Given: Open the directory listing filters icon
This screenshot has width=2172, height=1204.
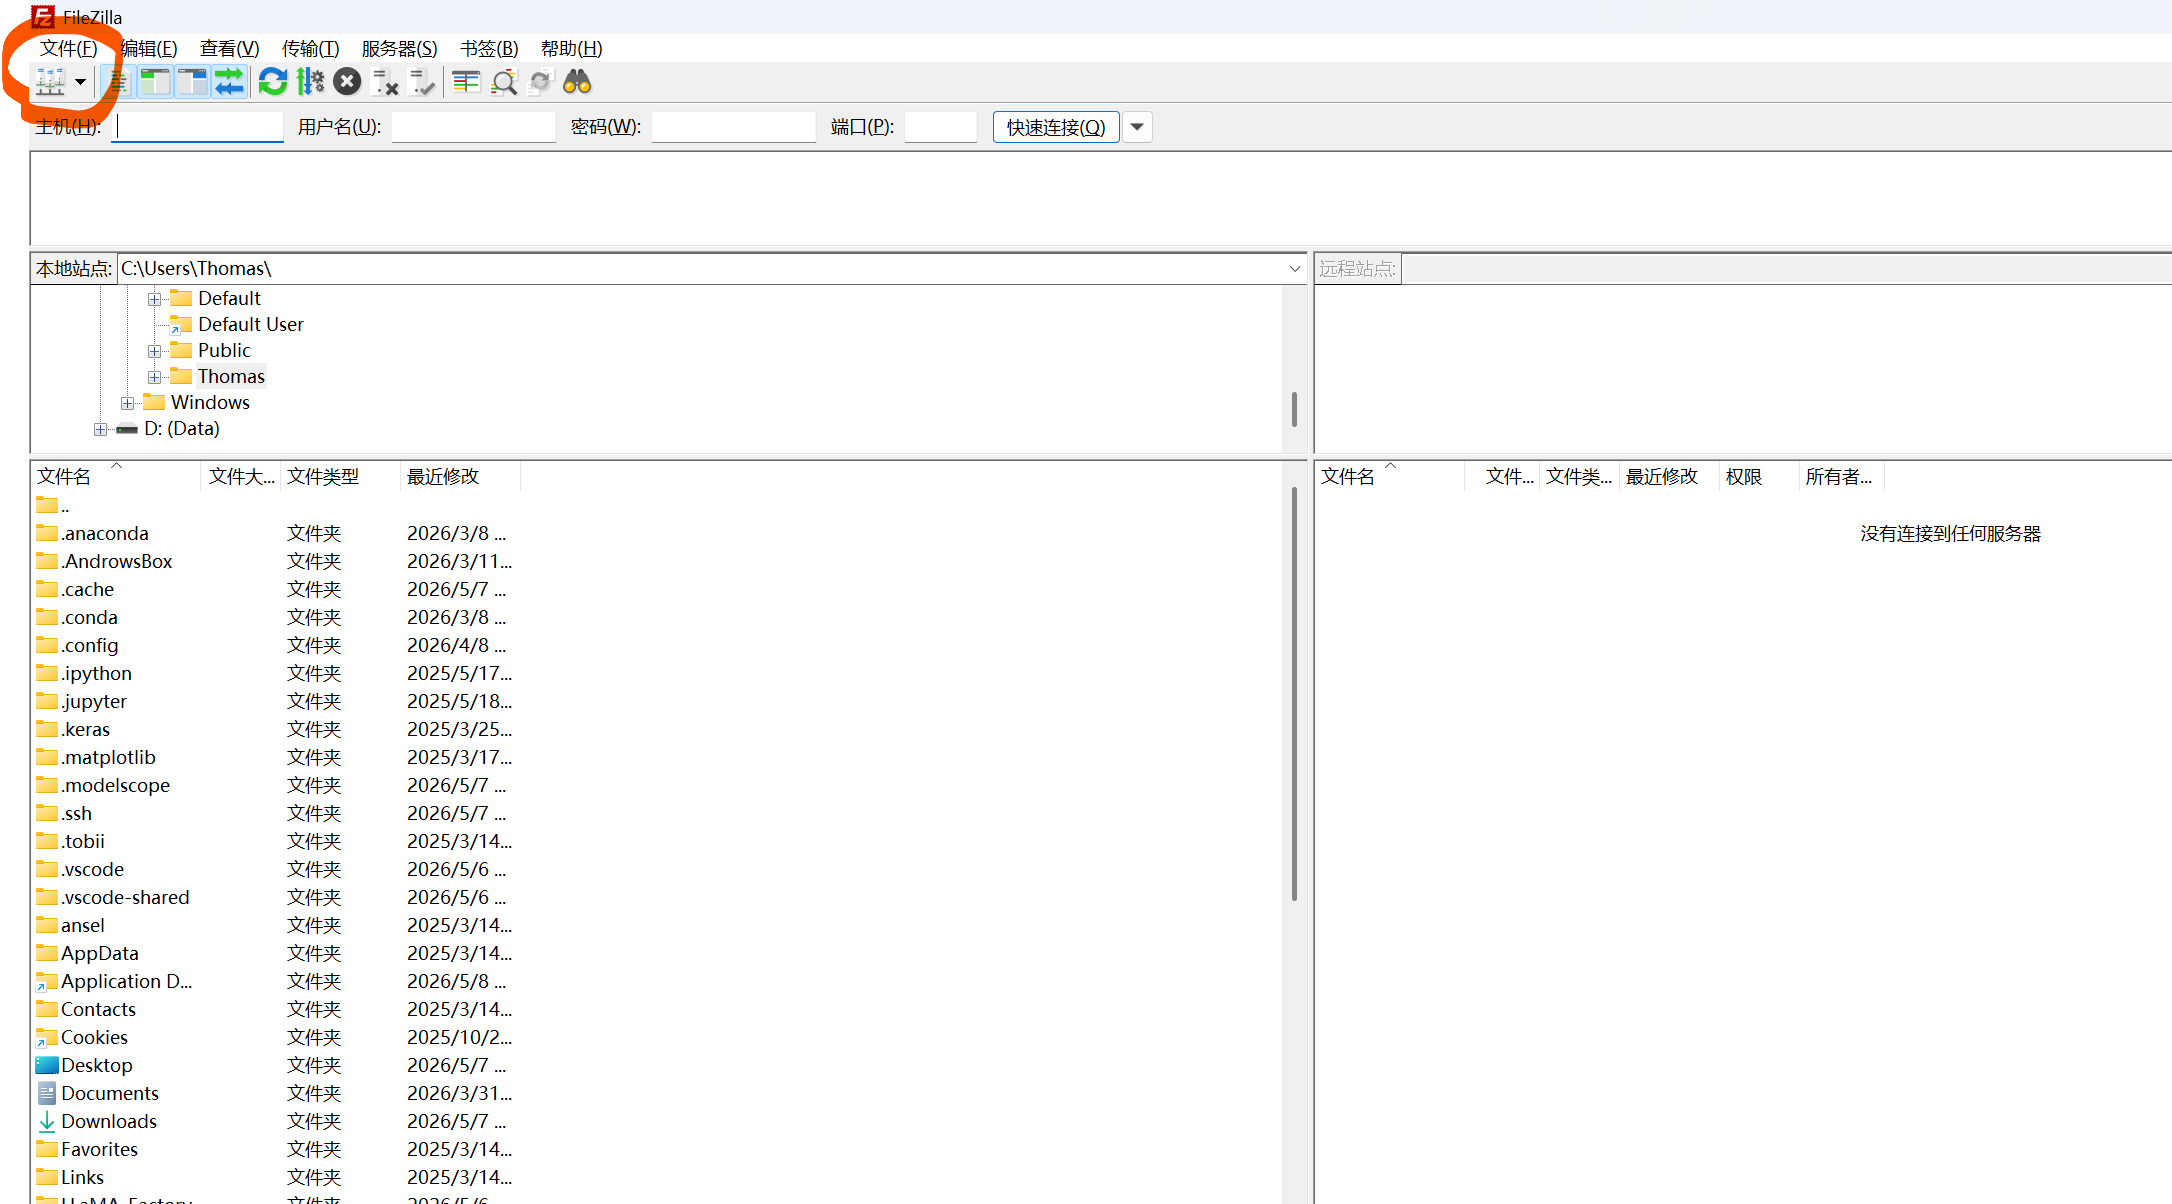Looking at the screenshot, I should [466, 82].
